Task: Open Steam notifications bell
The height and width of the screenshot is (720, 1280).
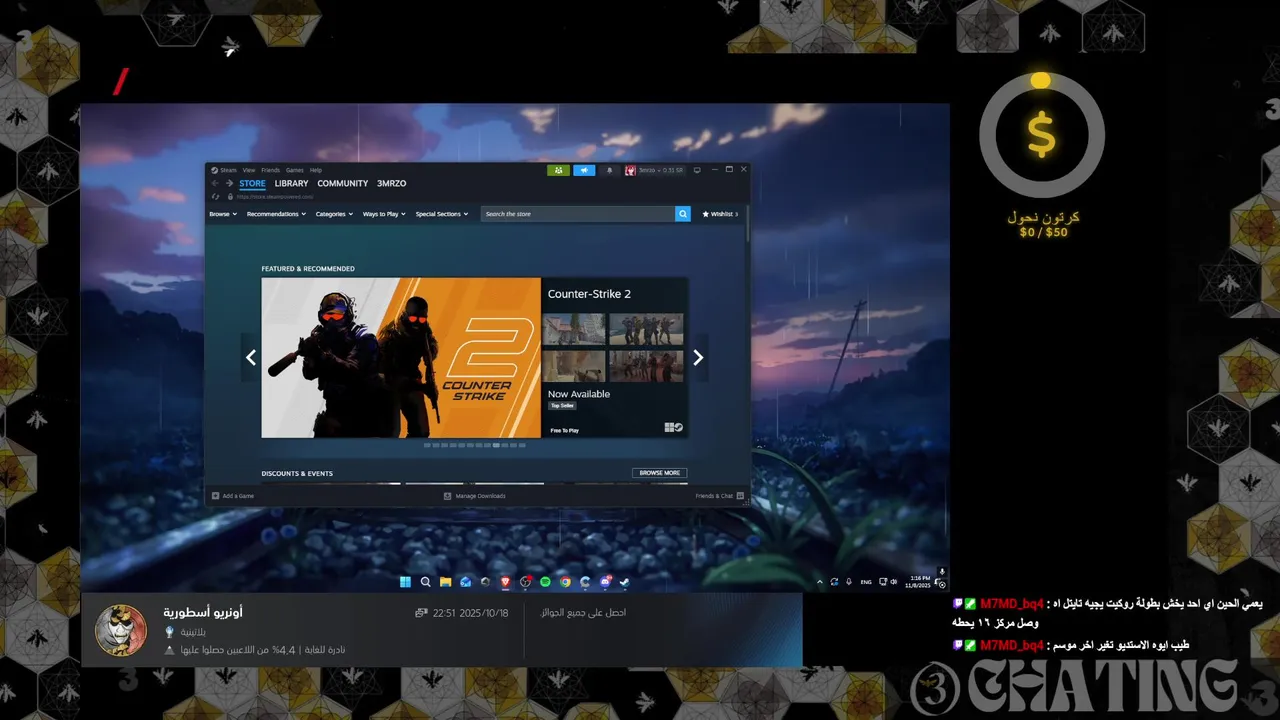Action: pyautogui.click(x=609, y=170)
